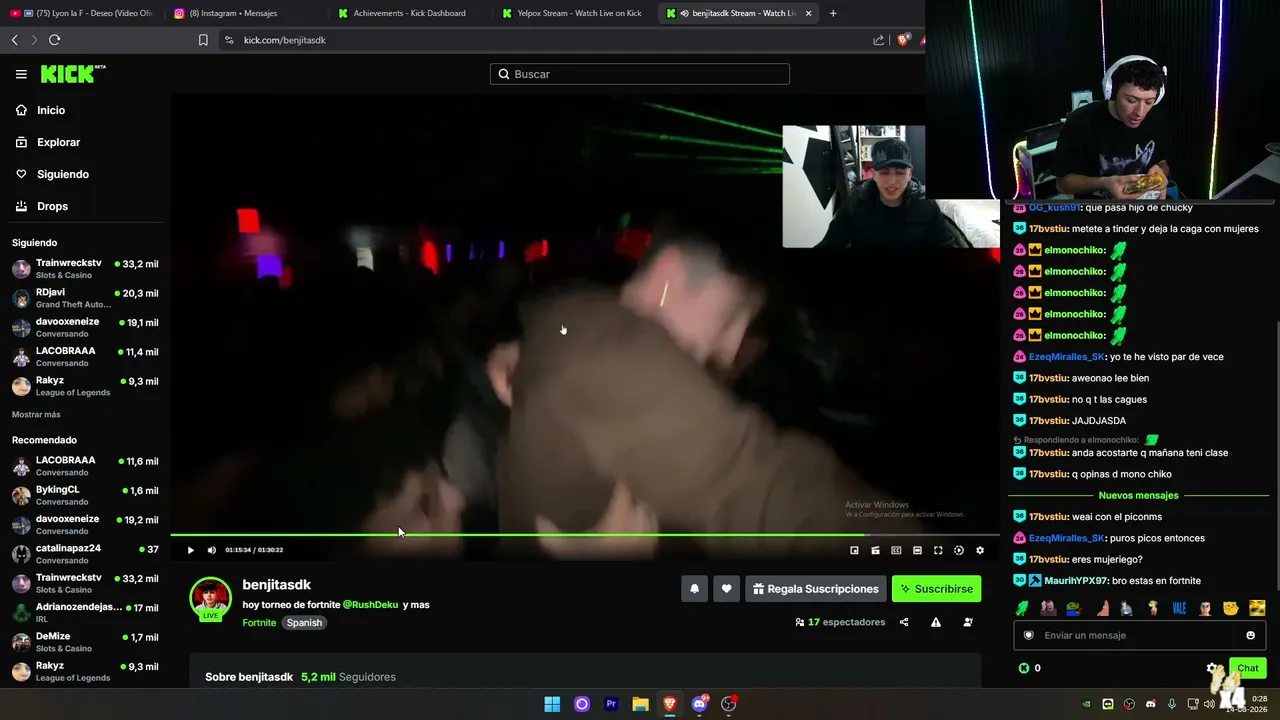This screenshot has width=1280, height=720.
Task: Open a new browser tab
Action: [x=833, y=13]
